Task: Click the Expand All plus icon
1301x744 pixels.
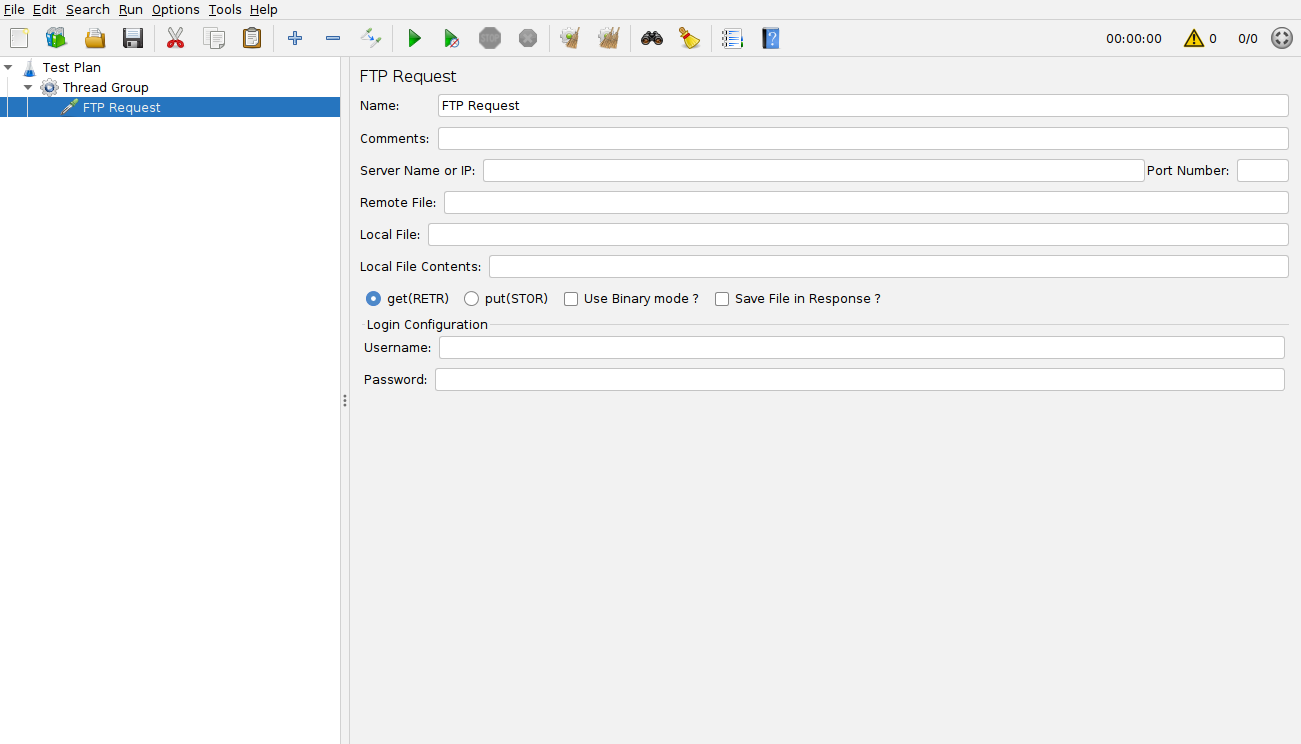Action: (x=294, y=38)
